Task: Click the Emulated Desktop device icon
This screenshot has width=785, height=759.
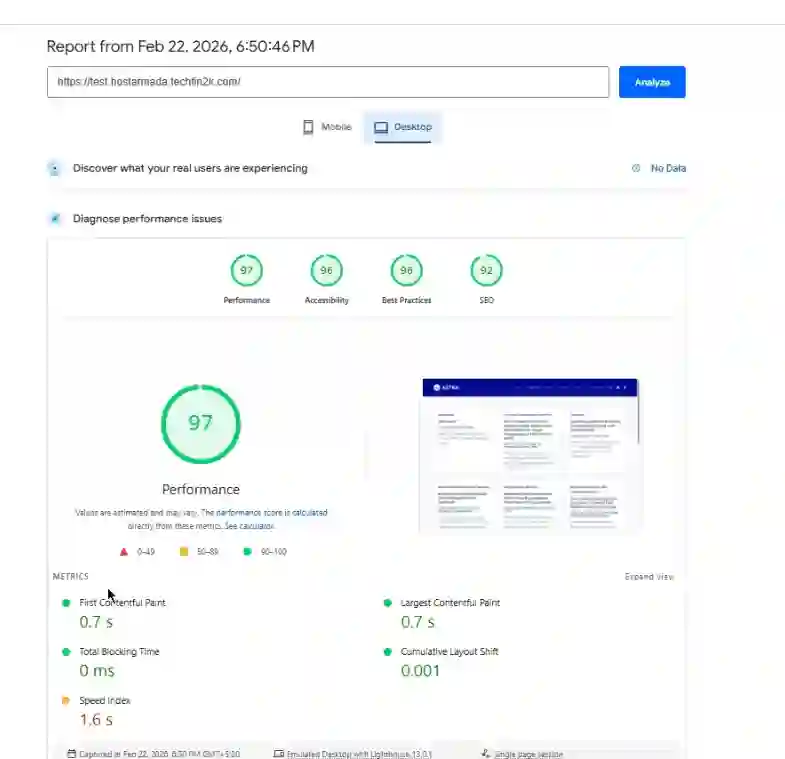Action: (x=279, y=754)
